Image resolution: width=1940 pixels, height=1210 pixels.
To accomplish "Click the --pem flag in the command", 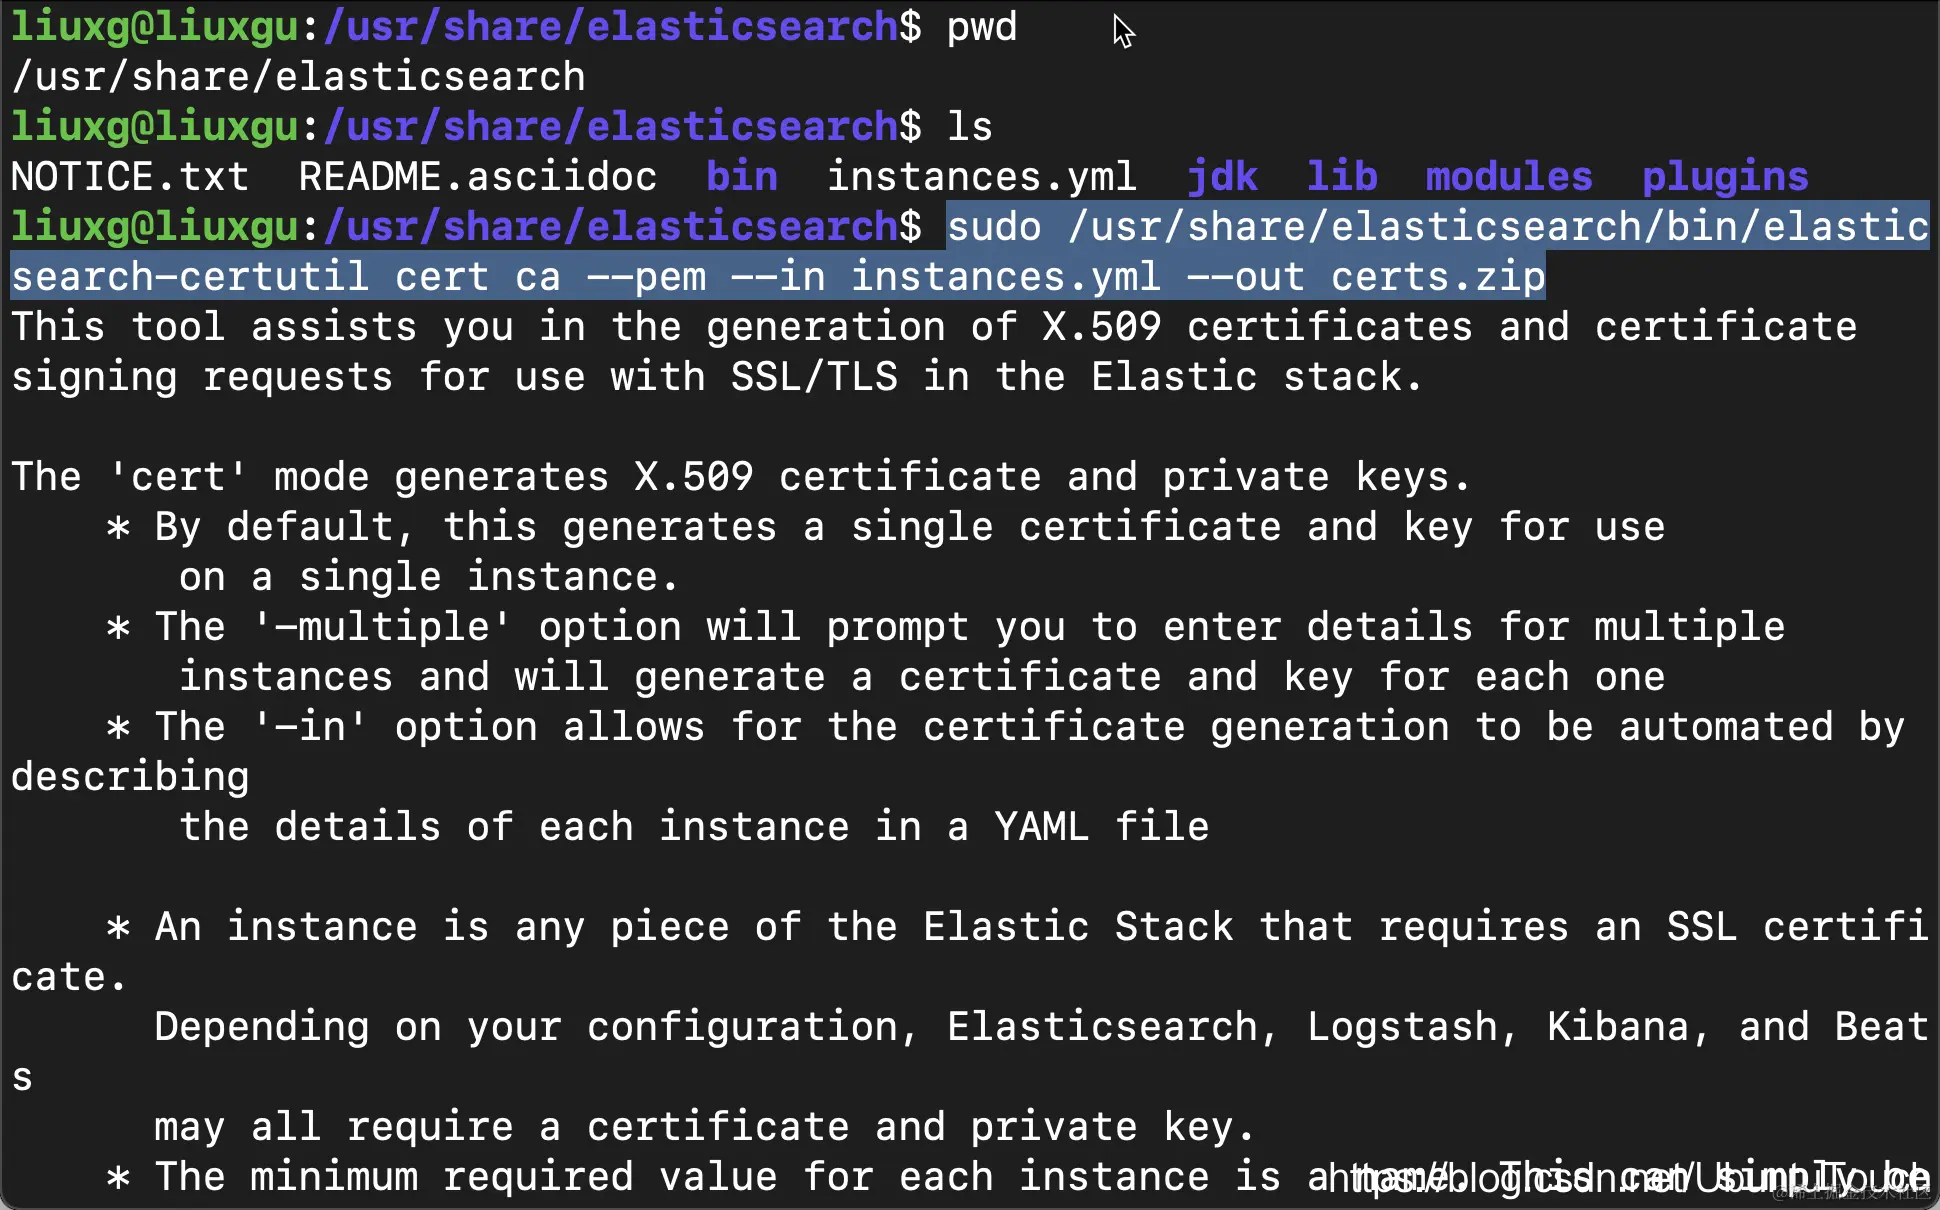I will (646, 277).
